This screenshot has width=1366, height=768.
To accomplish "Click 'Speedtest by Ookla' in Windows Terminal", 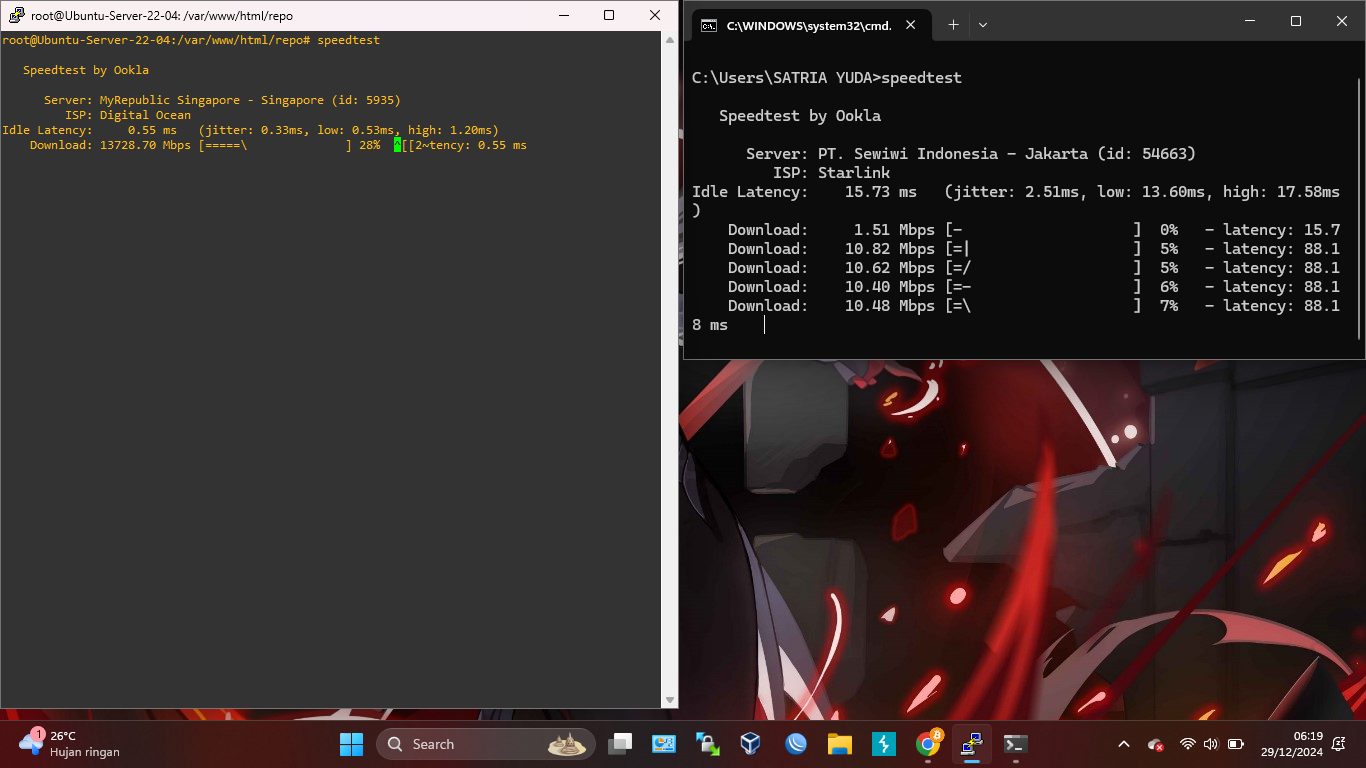I will coord(800,116).
